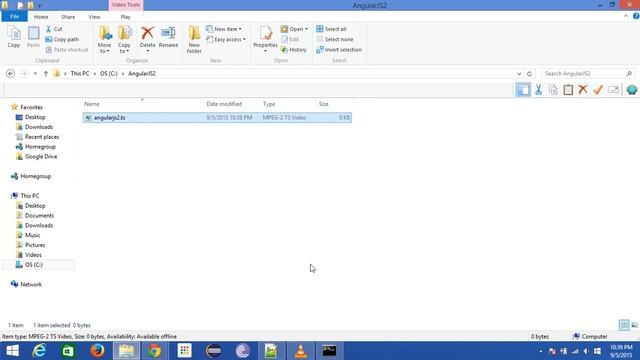The height and width of the screenshot is (360, 640).
Task: Open the Copy to dropdown
Action: click(x=124, y=48)
